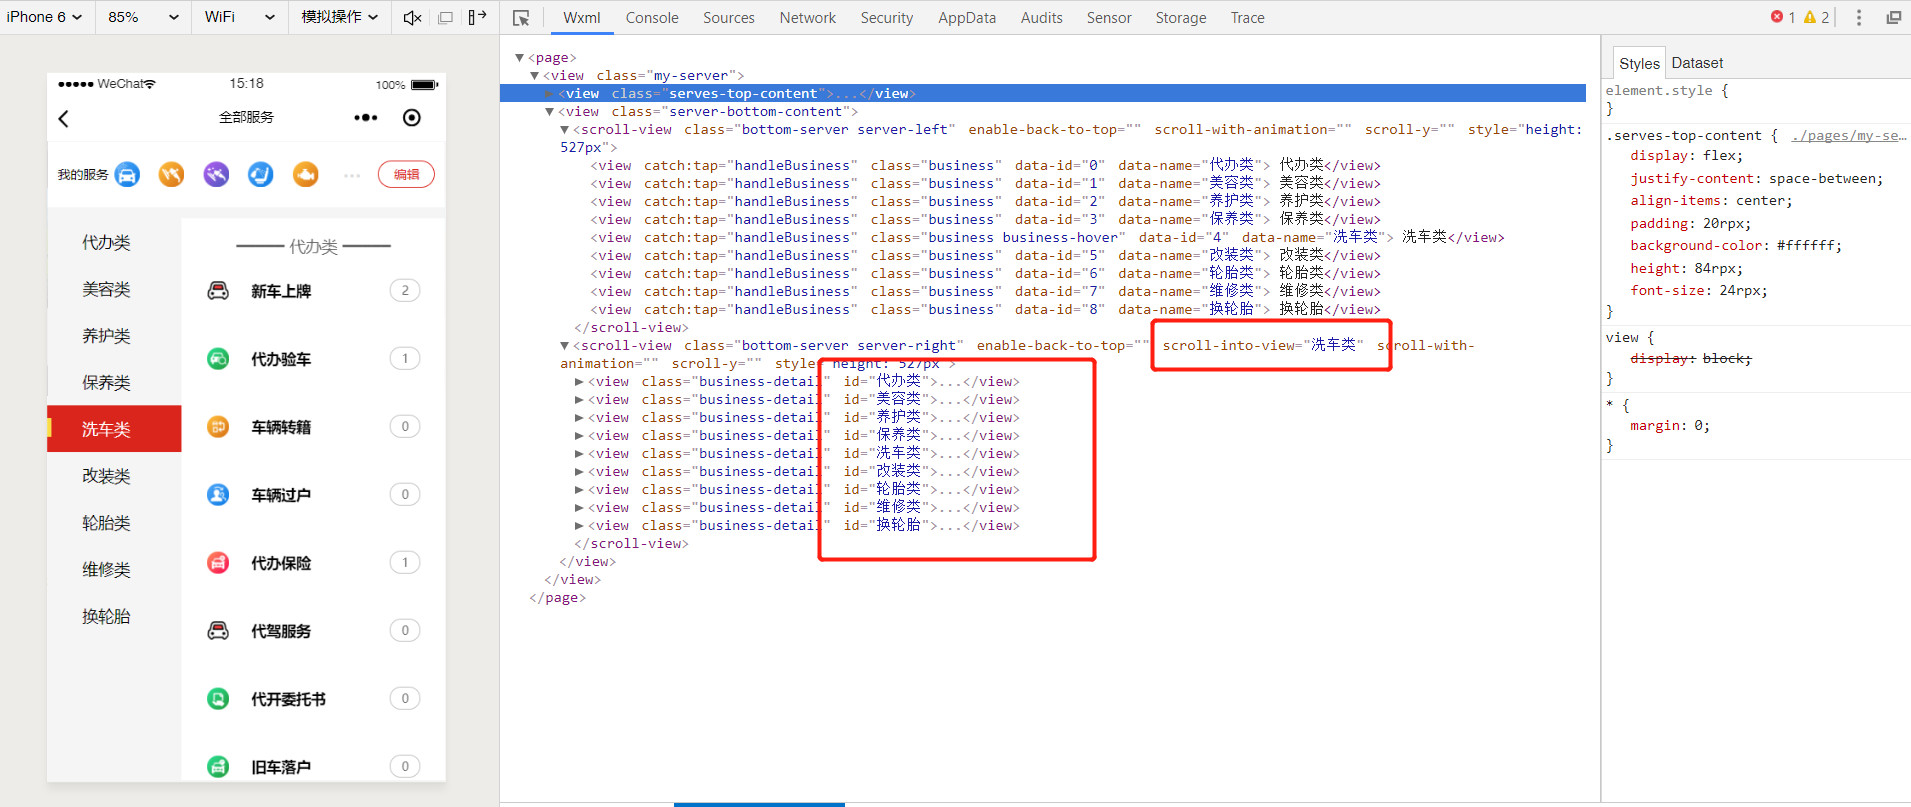Switch to the Network tab

pos(808,18)
